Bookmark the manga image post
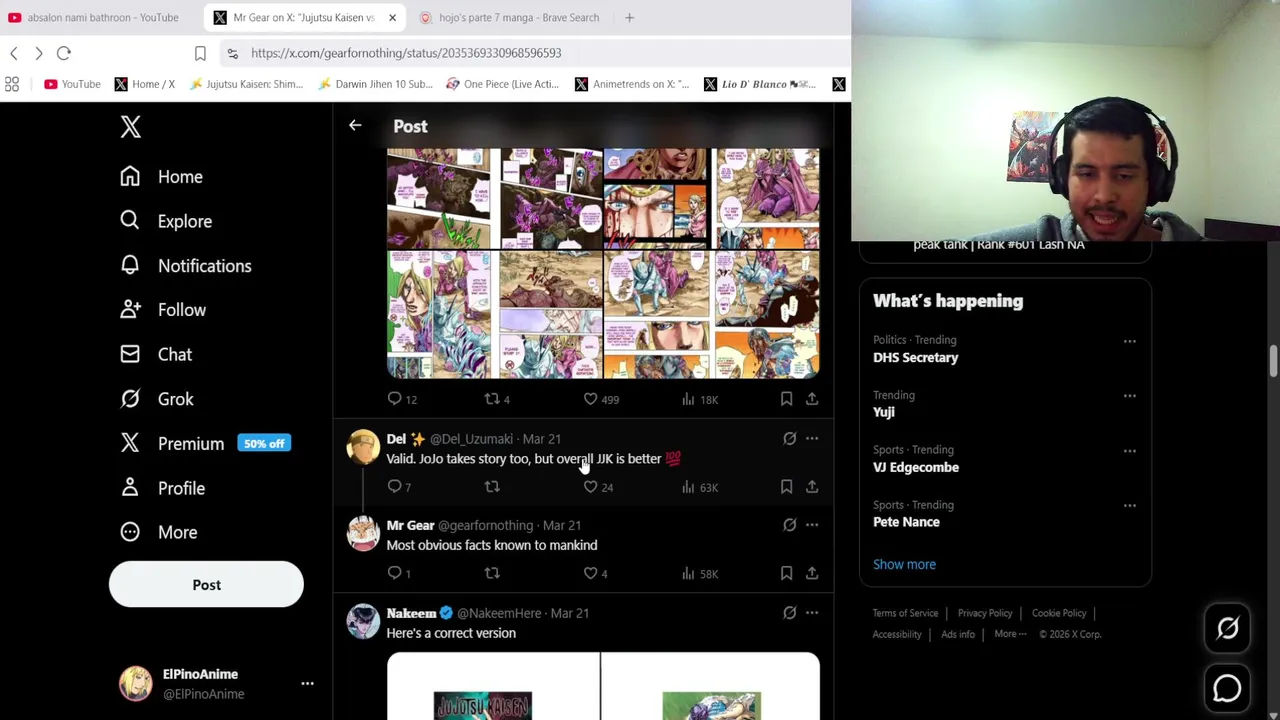 pos(786,399)
